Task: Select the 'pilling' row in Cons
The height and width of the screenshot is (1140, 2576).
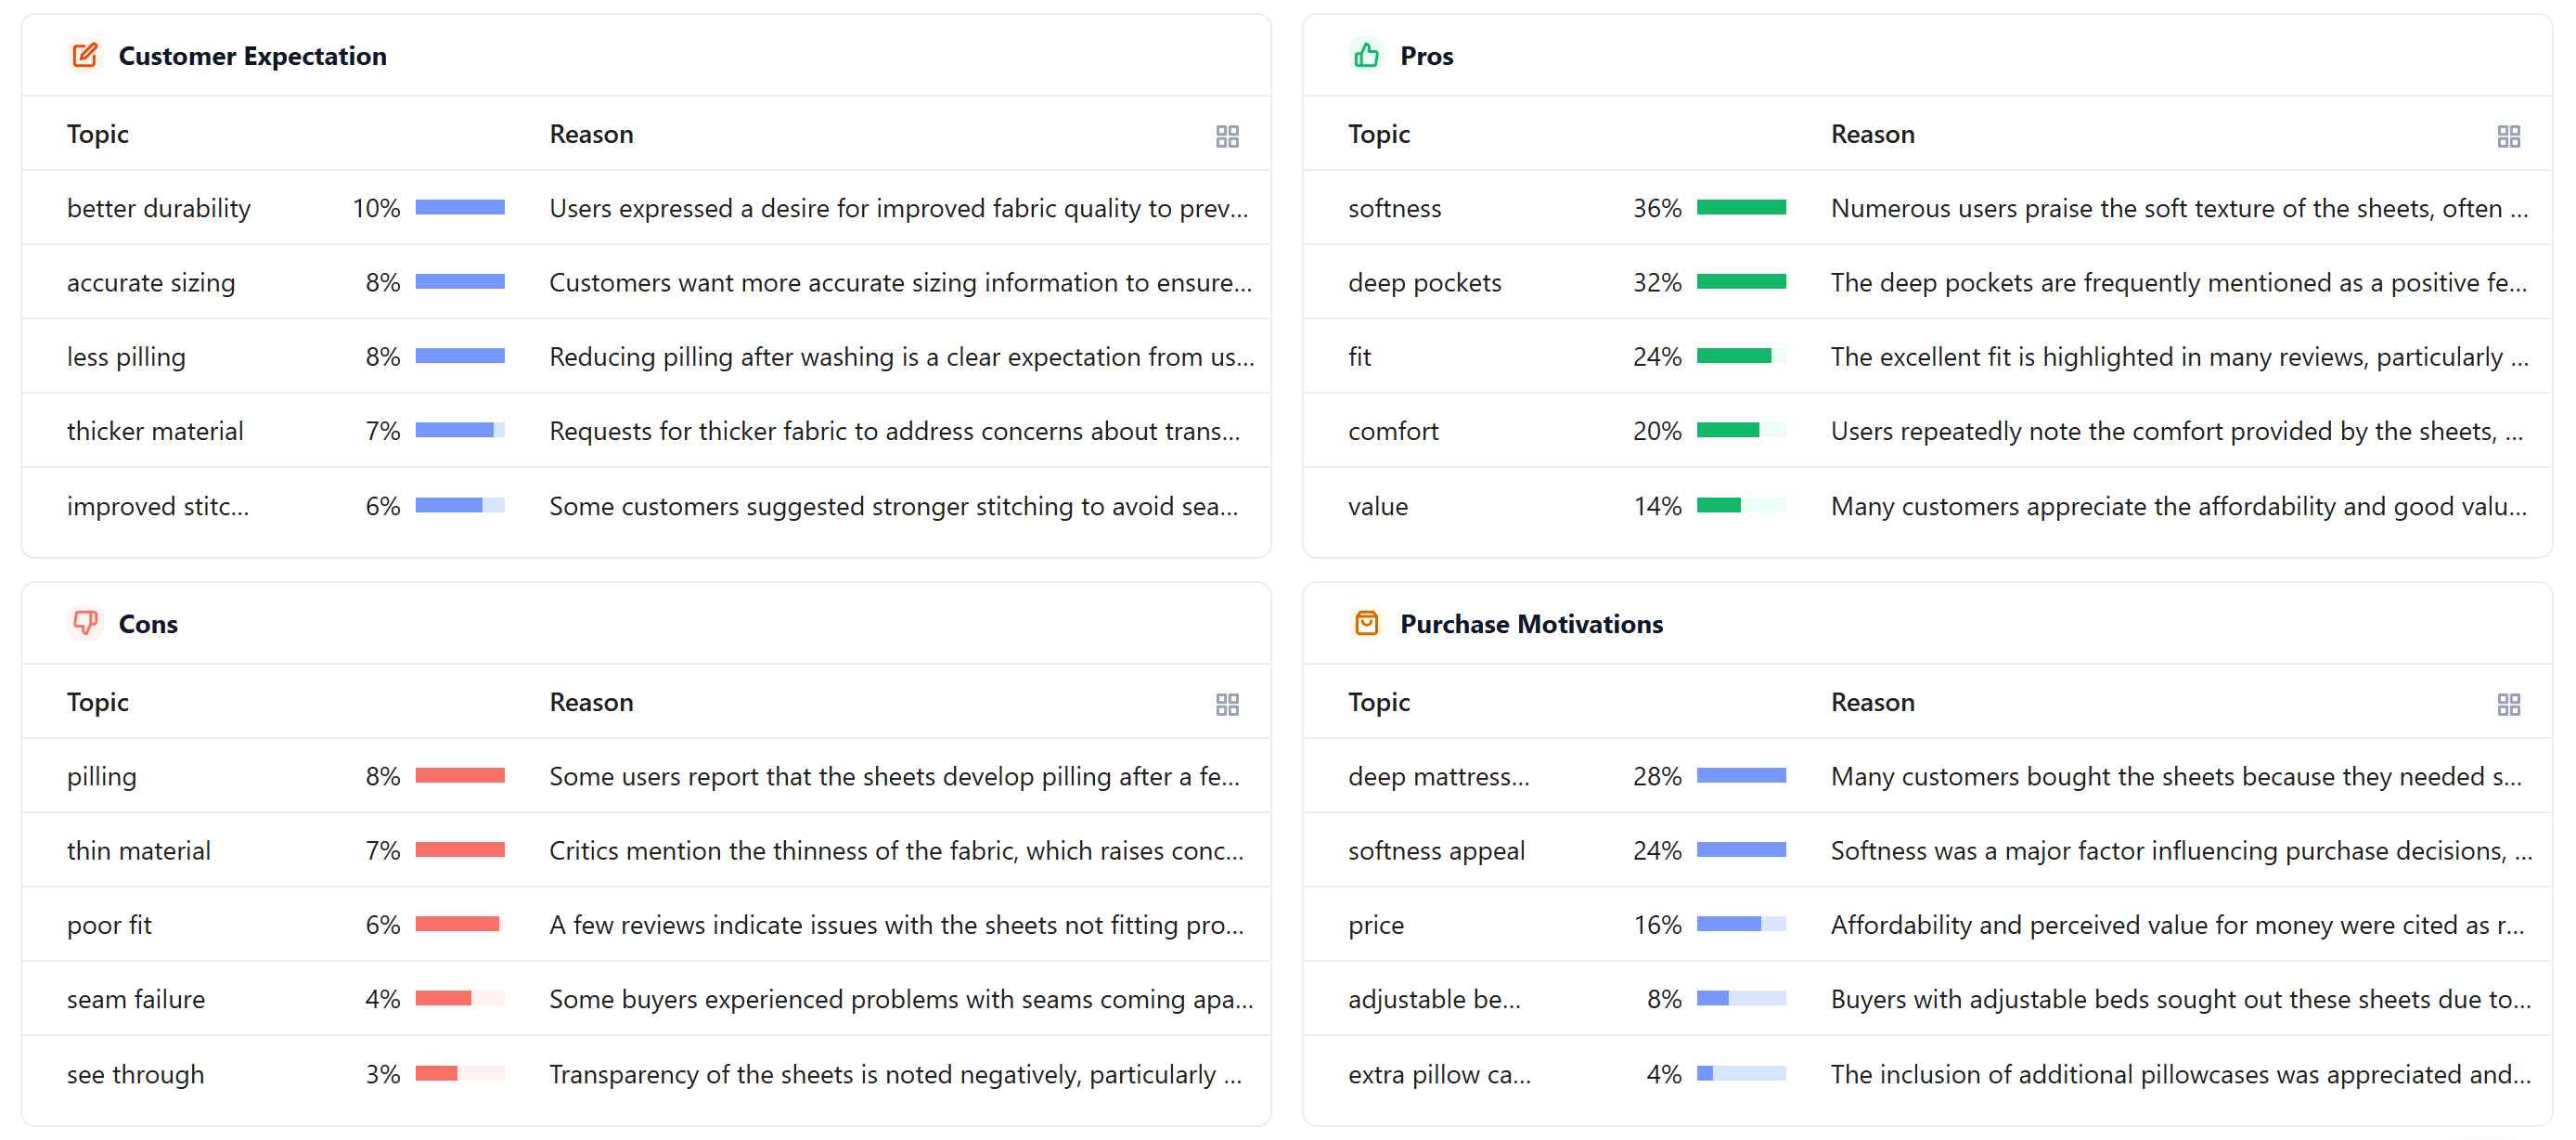Action: tap(101, 775)
